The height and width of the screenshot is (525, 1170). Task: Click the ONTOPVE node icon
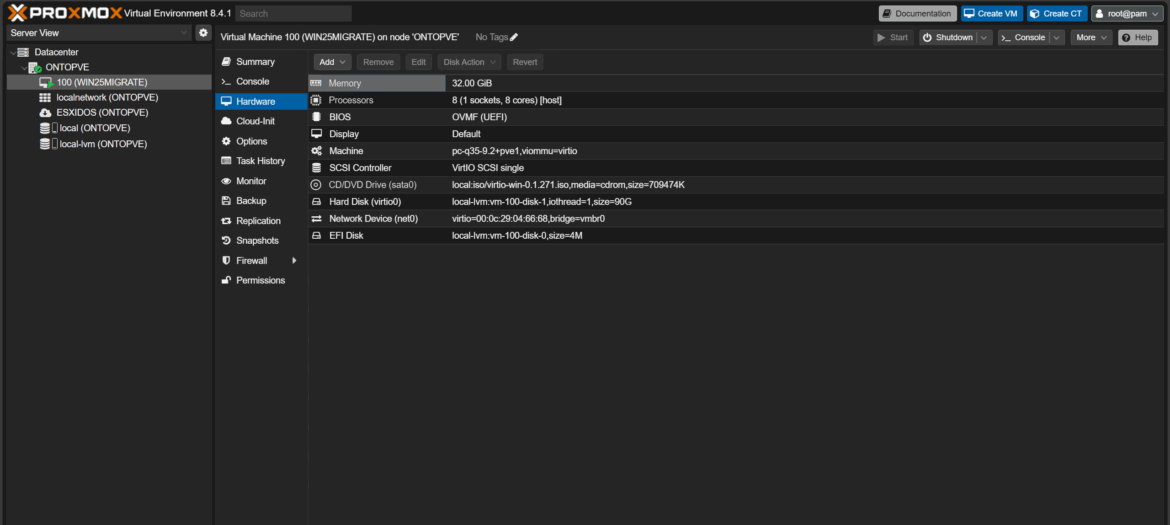35,67
